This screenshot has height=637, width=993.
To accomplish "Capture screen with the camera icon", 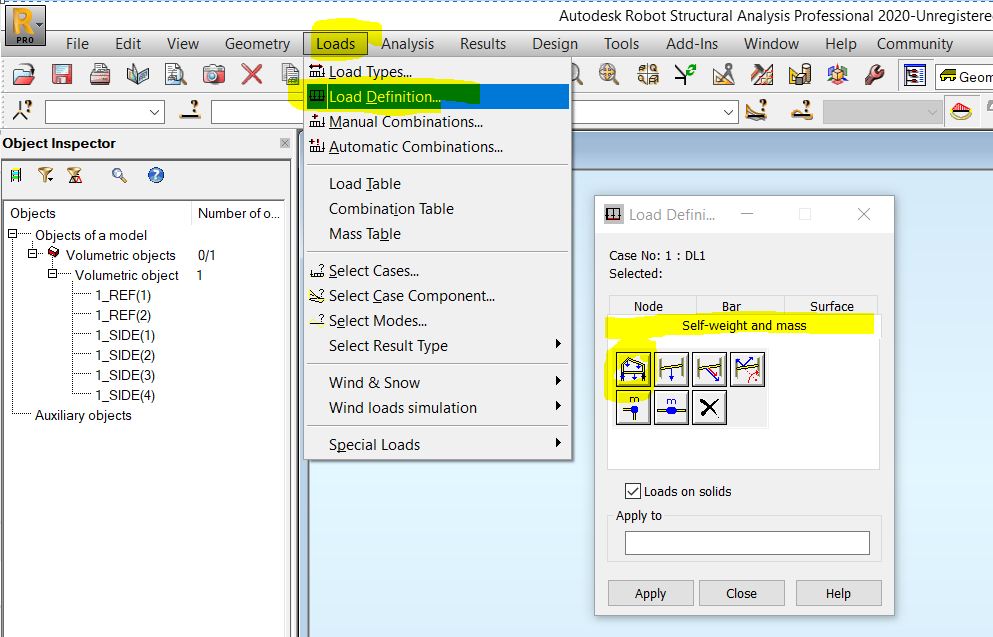I will click(213, 75).
